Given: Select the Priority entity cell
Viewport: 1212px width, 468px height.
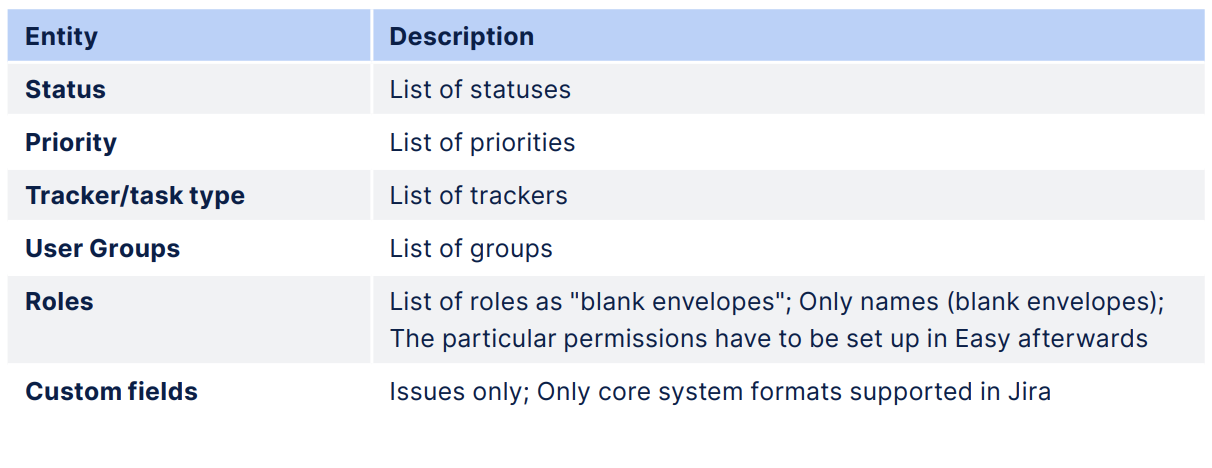Looking at the screenshot, I should (71, 143).
